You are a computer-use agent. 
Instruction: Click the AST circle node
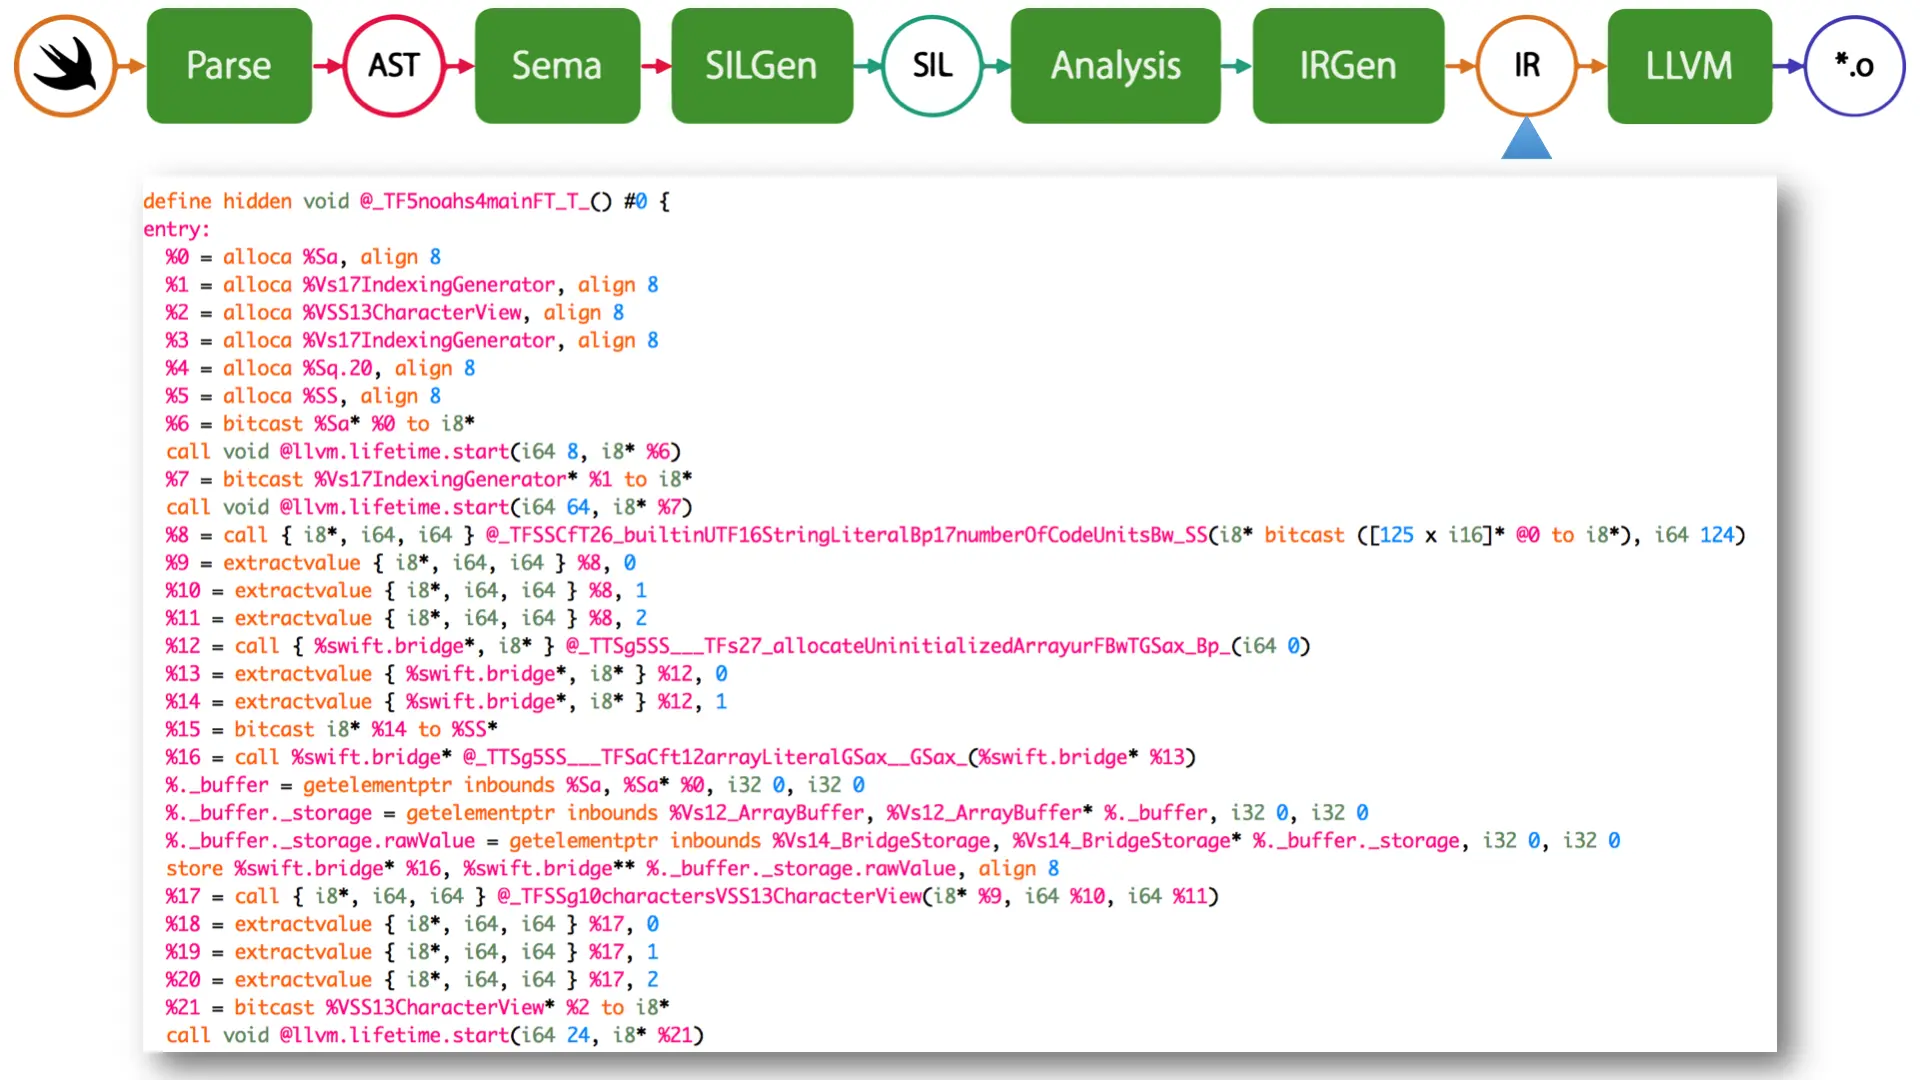point(393,66)
